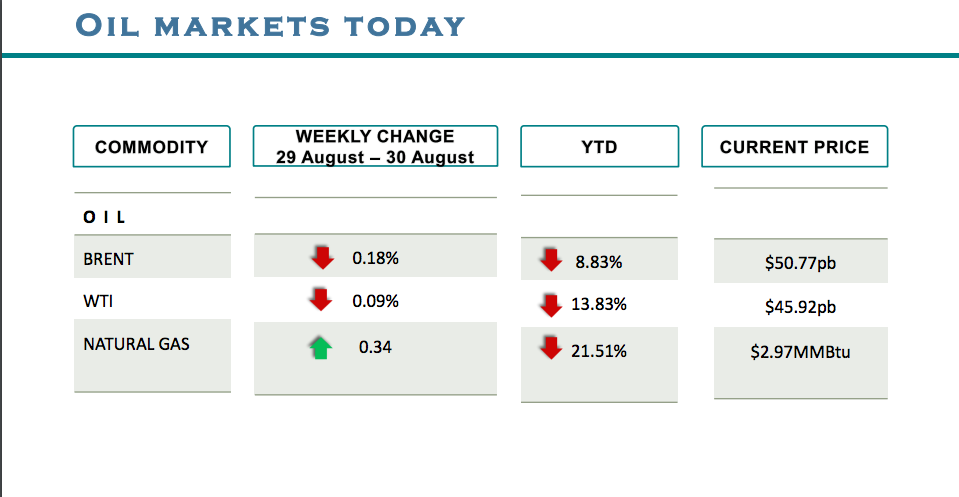The width and height of the screenshot is (959, 497).
Task: Click the CURRENT PRICE header box
Action: tap(794, 147)
